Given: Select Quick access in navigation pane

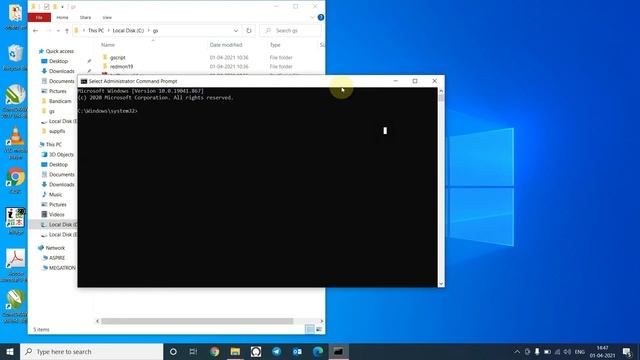Looking at the screenshot, I should 60,51.
